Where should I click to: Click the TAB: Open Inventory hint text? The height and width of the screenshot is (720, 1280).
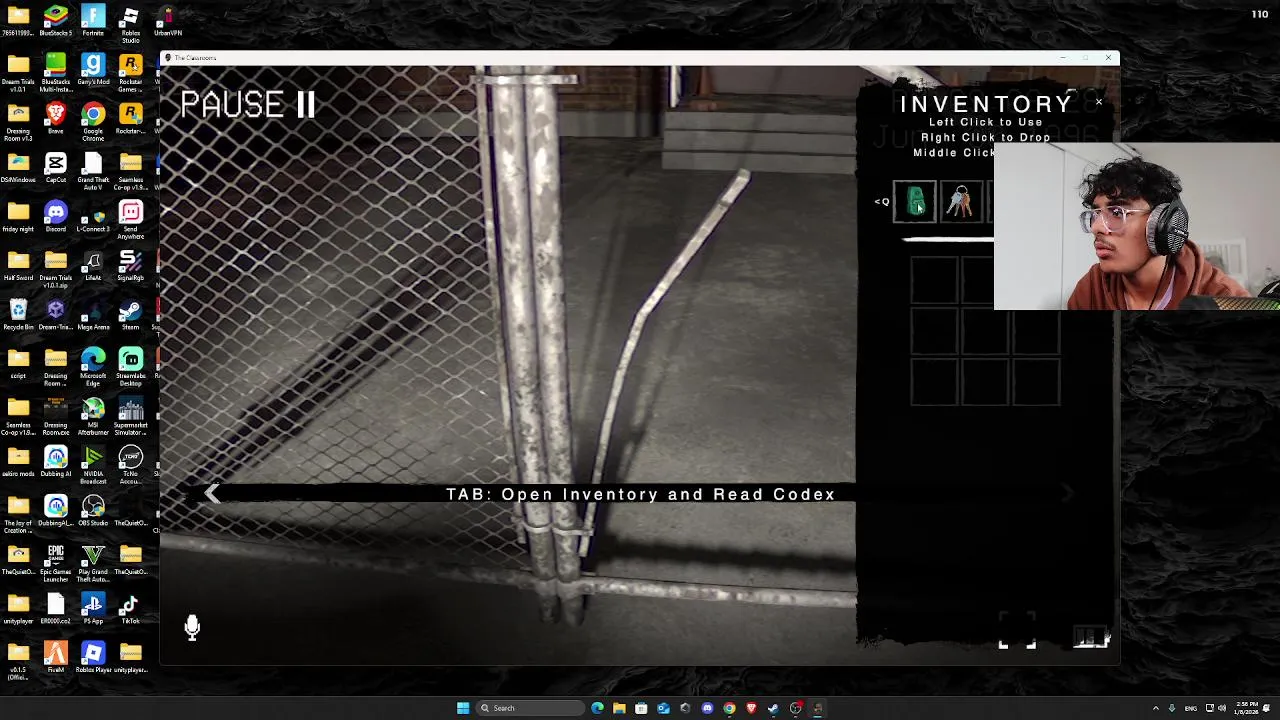pyautogui.click(x=640, y=494)
